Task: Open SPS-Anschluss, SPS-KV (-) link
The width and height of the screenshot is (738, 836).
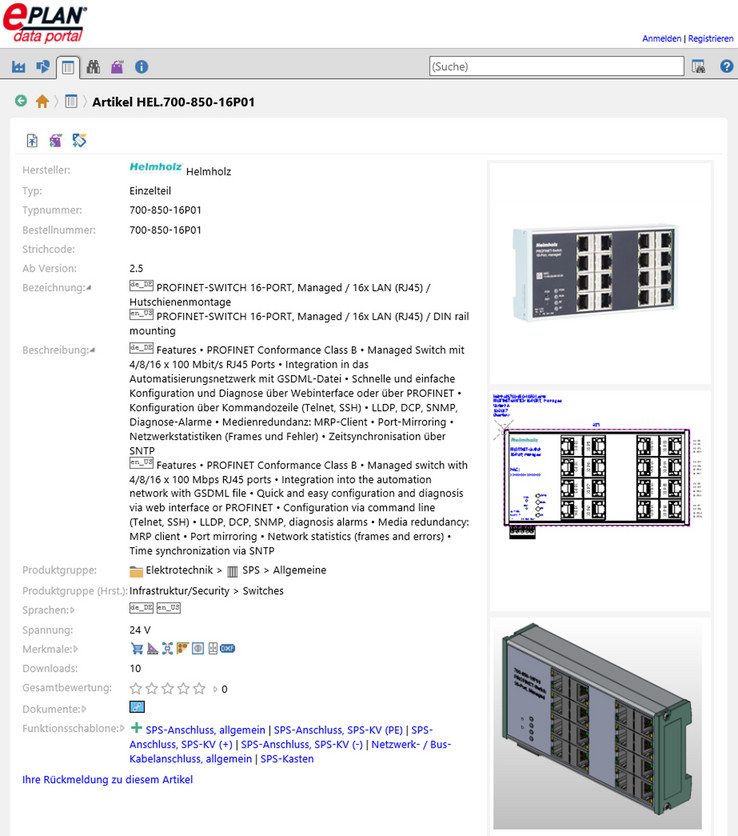Action: click(x=302, y=744)
